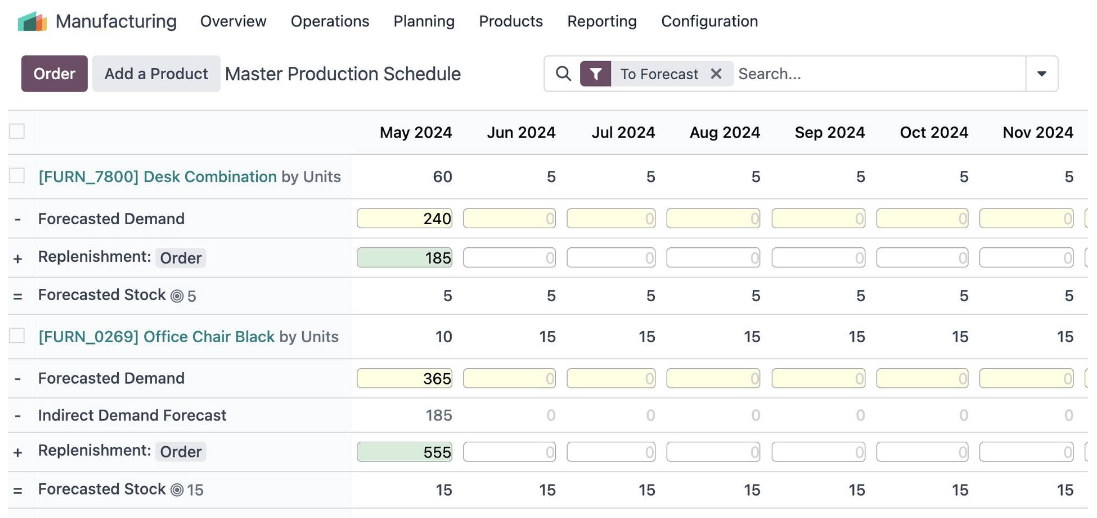1097x518 pixels.
Task: Click Desk Combination Replenishment Order button
Action: (181, 258)
